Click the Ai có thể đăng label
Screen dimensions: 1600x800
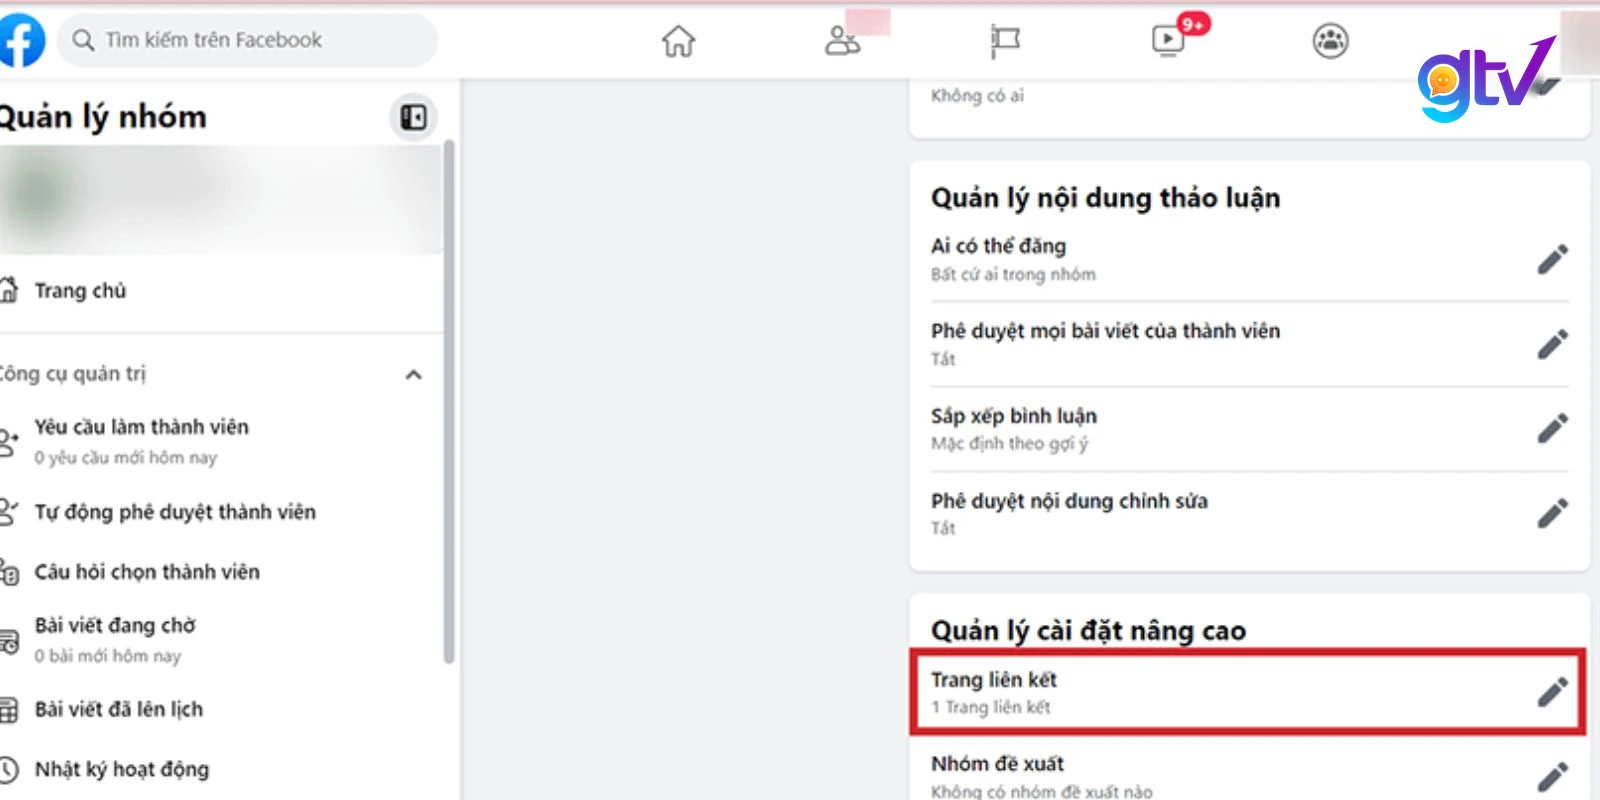tap(998, 246)
